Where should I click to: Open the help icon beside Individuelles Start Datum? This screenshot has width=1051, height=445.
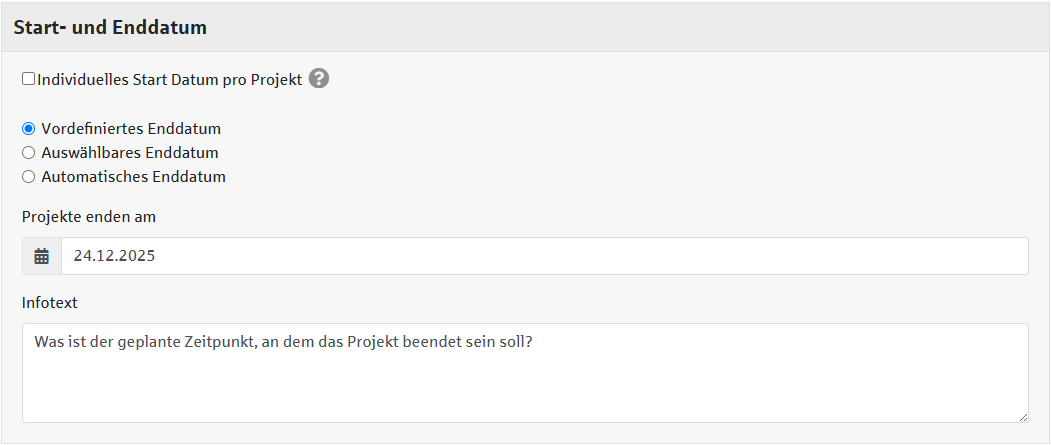click(319, 78)
